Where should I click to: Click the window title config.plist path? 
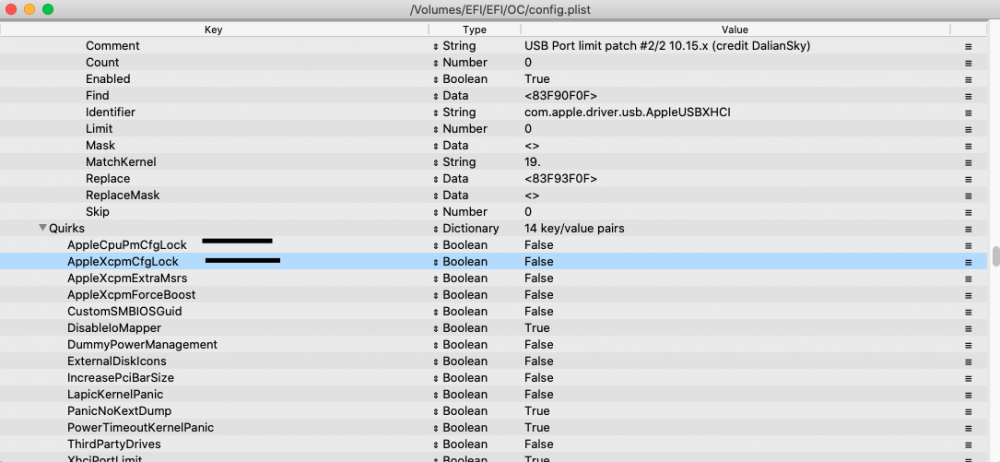(x=501, y=10)
